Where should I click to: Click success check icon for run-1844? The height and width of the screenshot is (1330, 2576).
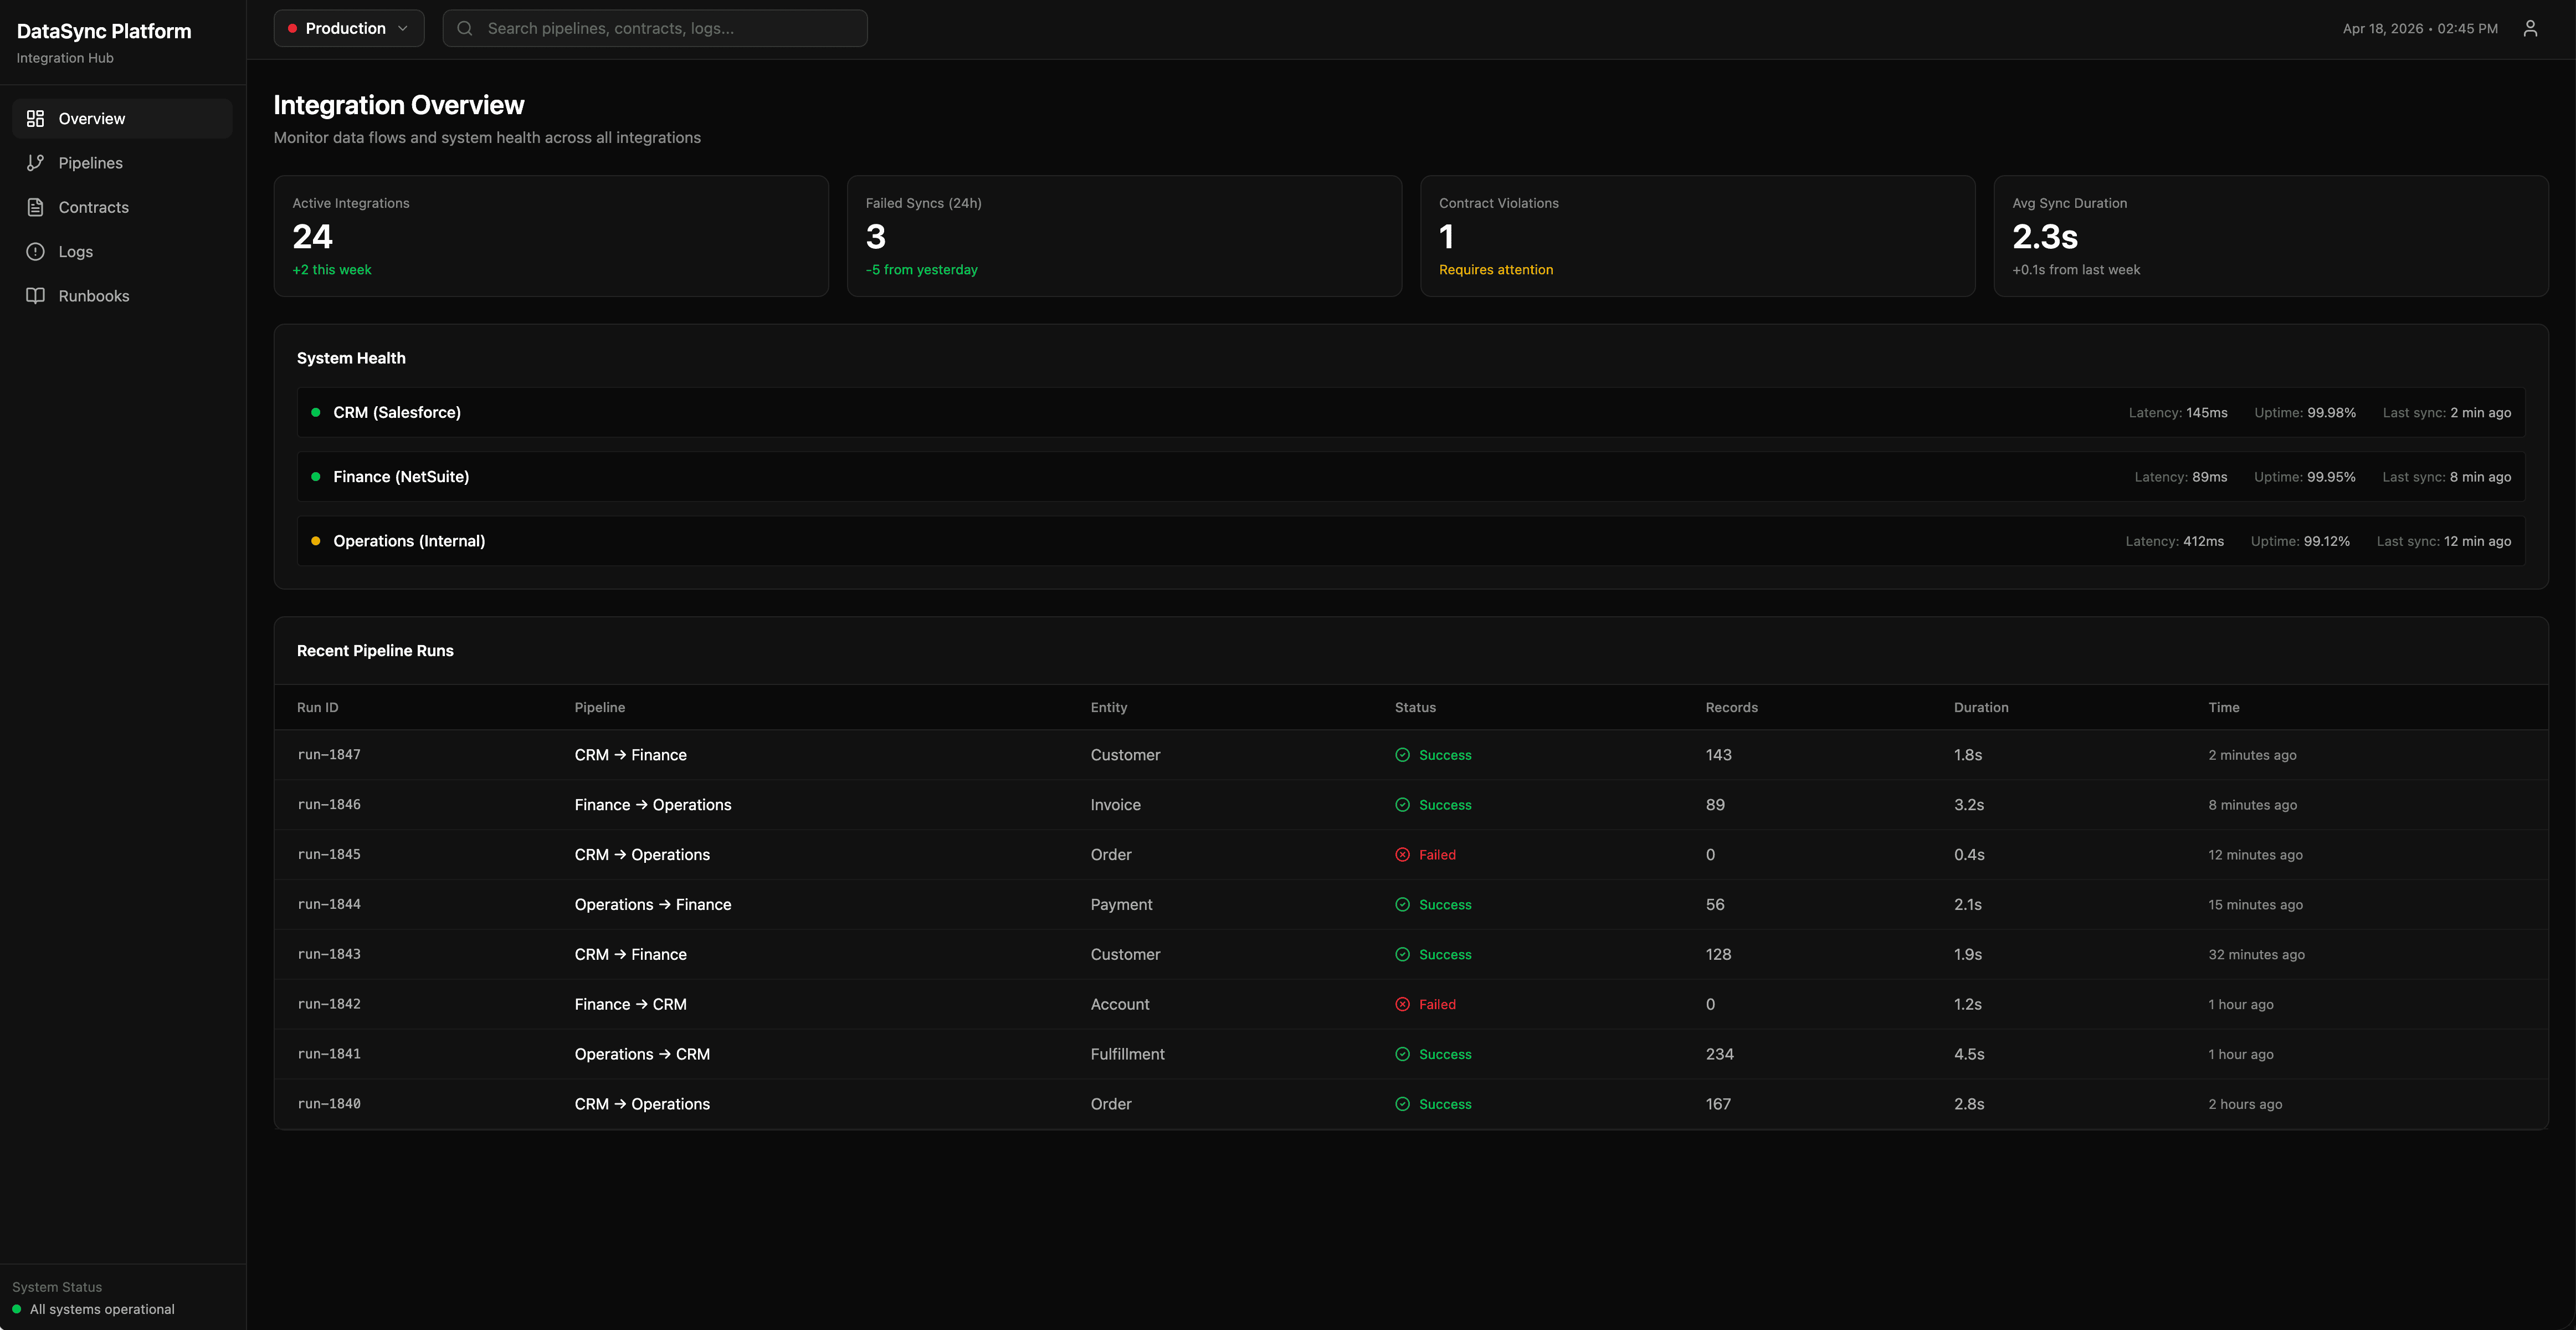point(1402,905)
